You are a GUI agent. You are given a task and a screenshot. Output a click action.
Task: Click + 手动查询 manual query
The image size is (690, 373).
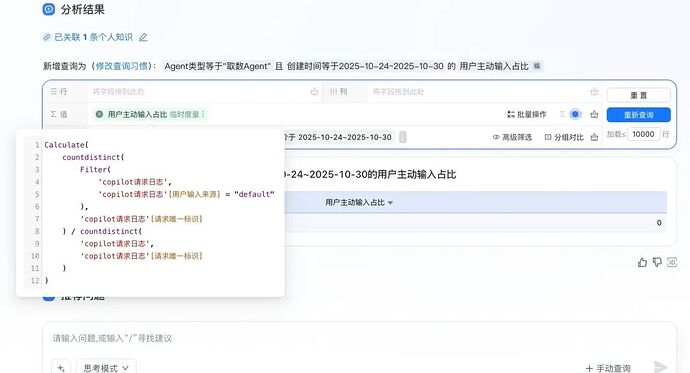coord(608,368)
